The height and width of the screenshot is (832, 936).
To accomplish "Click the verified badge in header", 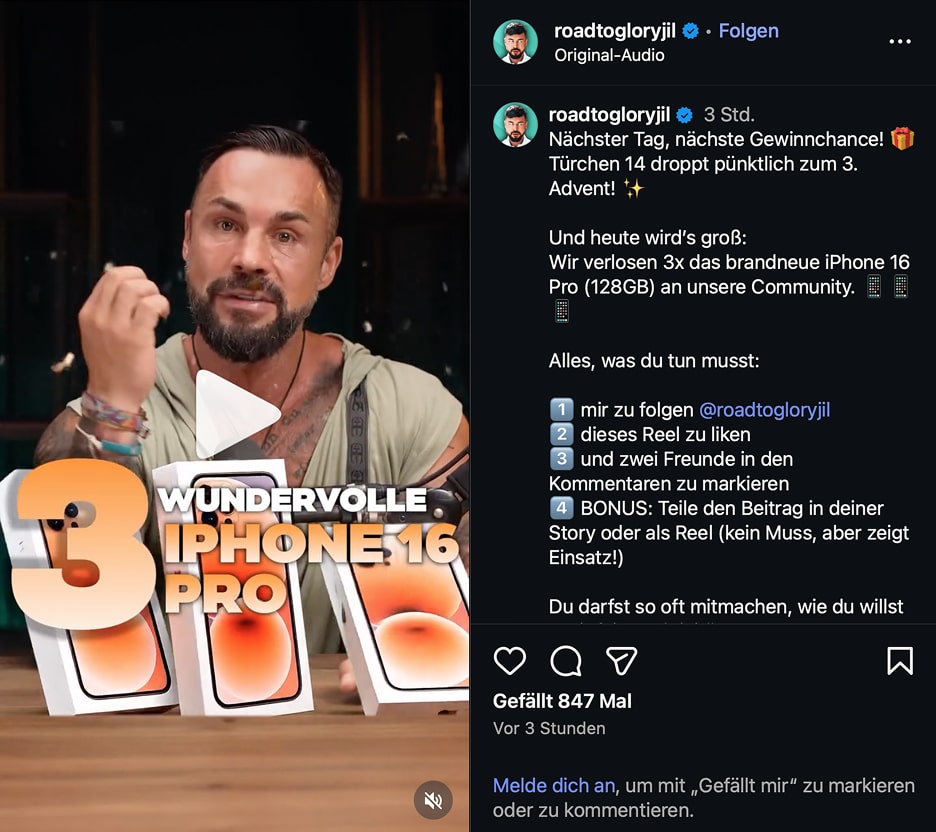I will (690, 30).
